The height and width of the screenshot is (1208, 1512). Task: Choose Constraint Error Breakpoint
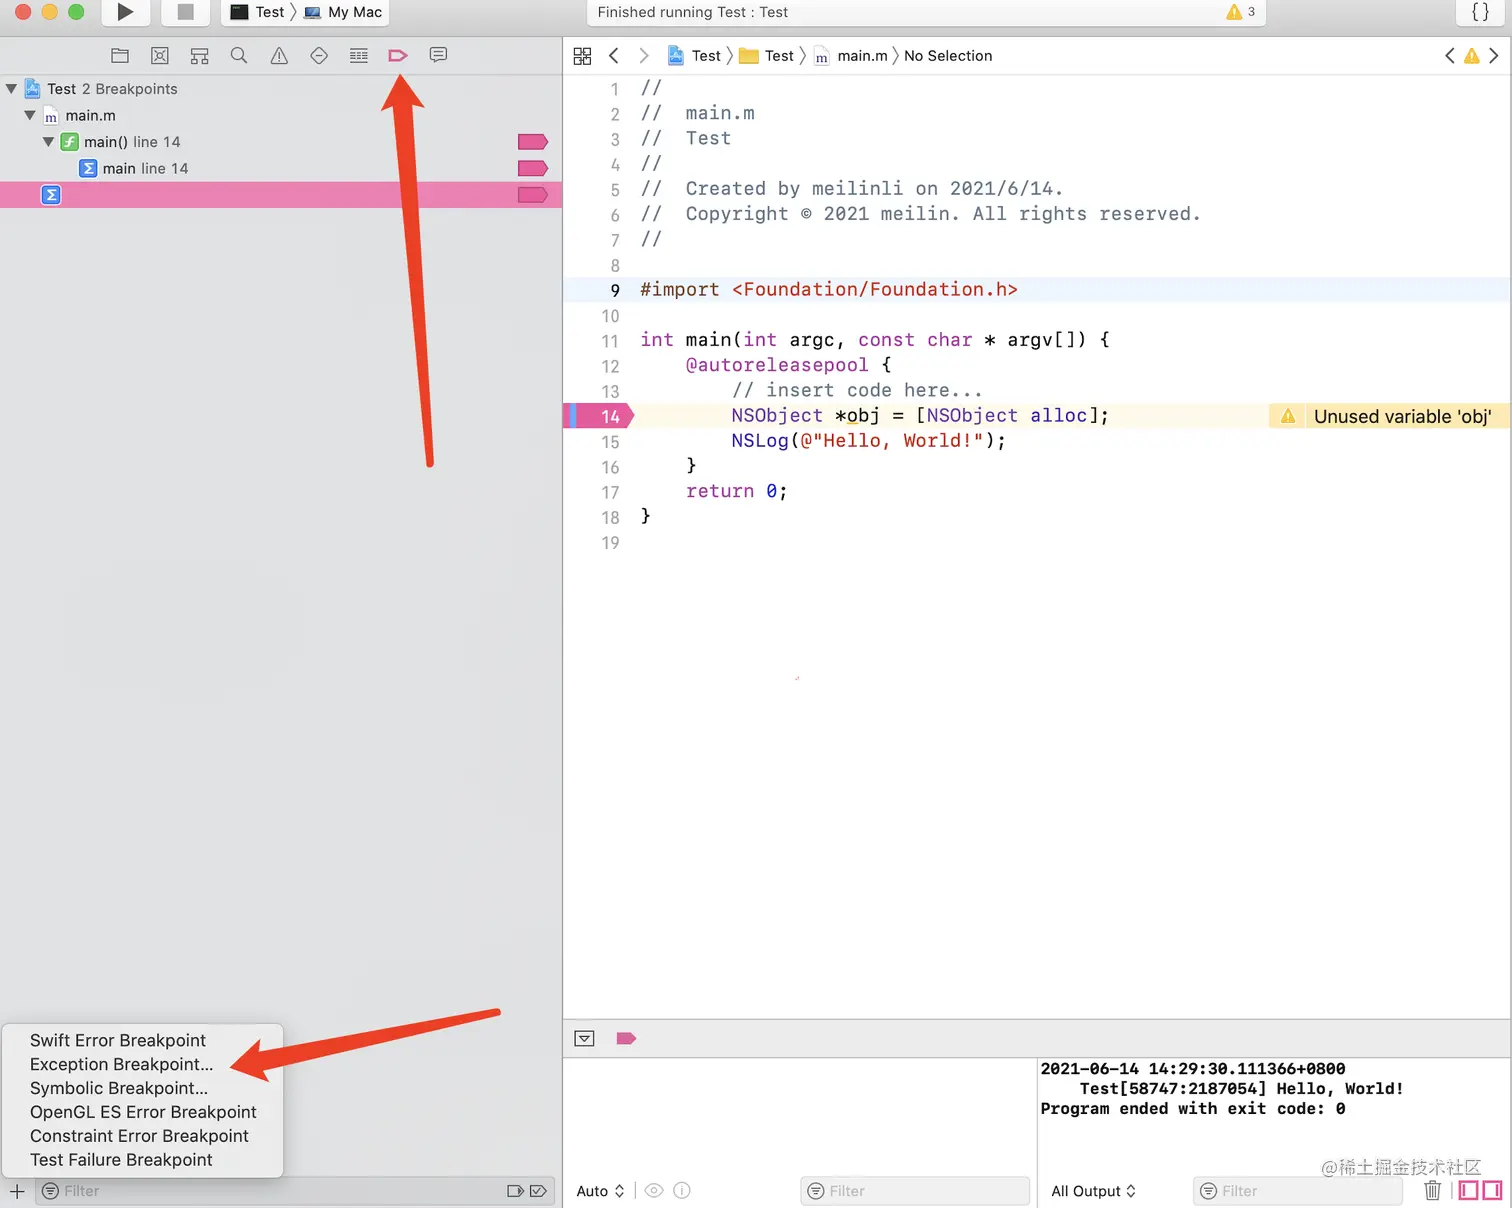pyautogui.click(x=139, y=1136)
